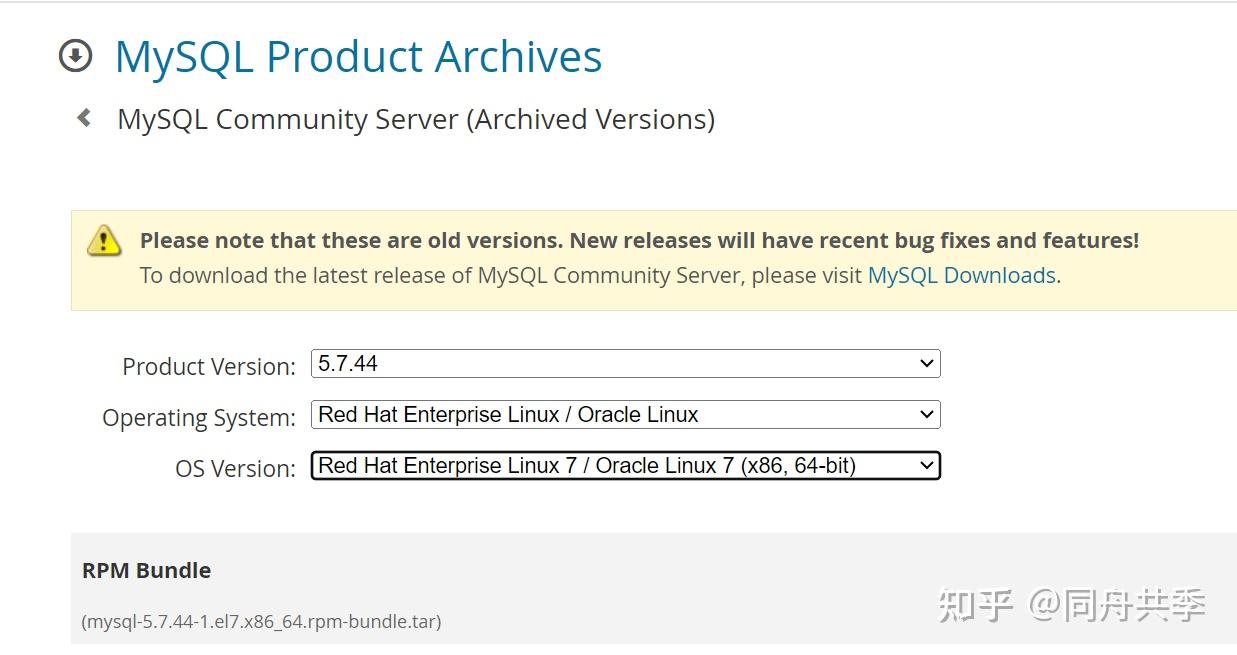The height and width of the screenshot is (655, 1237).
Task: Click the latest release download notice sentence
Action: click(x=600, y=275)
